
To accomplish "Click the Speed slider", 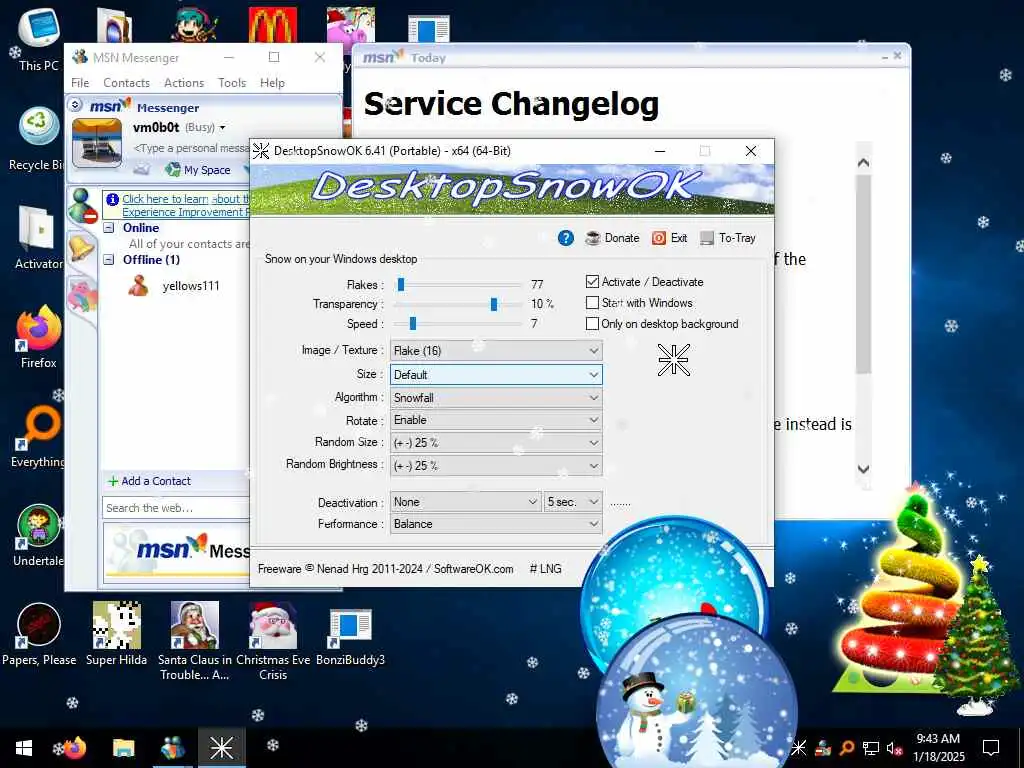I will click(460, 324).
